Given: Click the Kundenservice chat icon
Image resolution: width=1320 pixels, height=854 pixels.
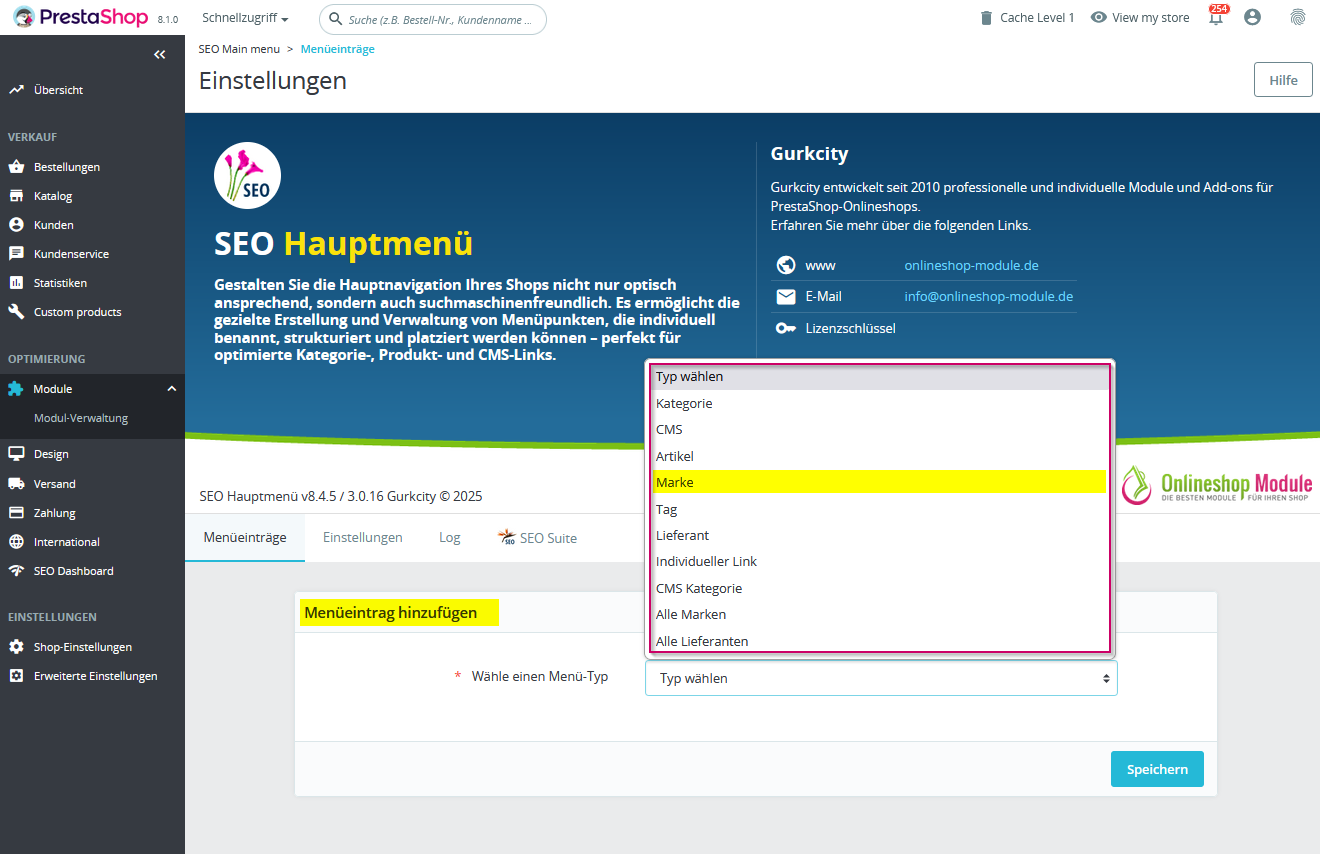Looking at the screenshot, I should point(16,254).
